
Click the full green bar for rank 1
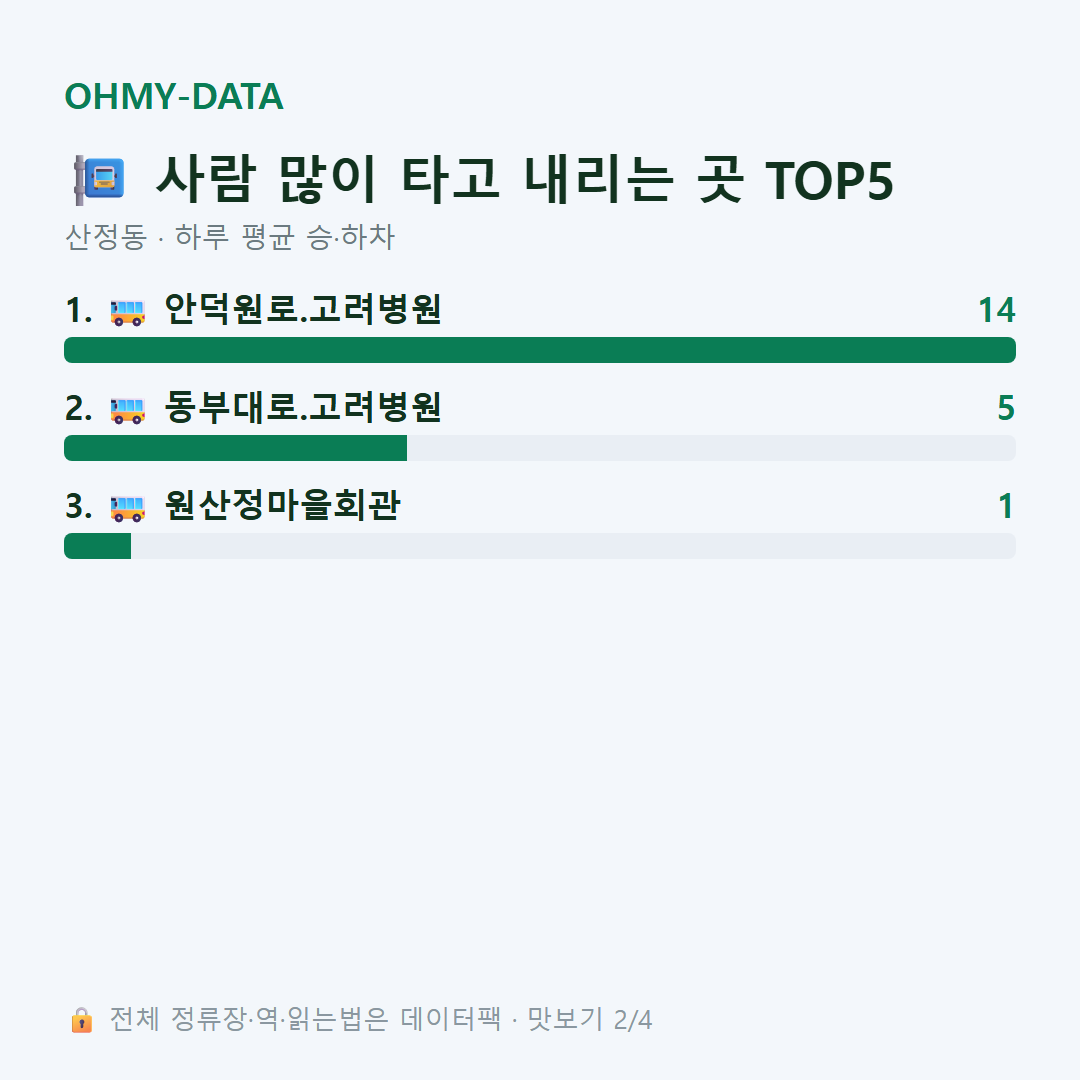point(540,350)
